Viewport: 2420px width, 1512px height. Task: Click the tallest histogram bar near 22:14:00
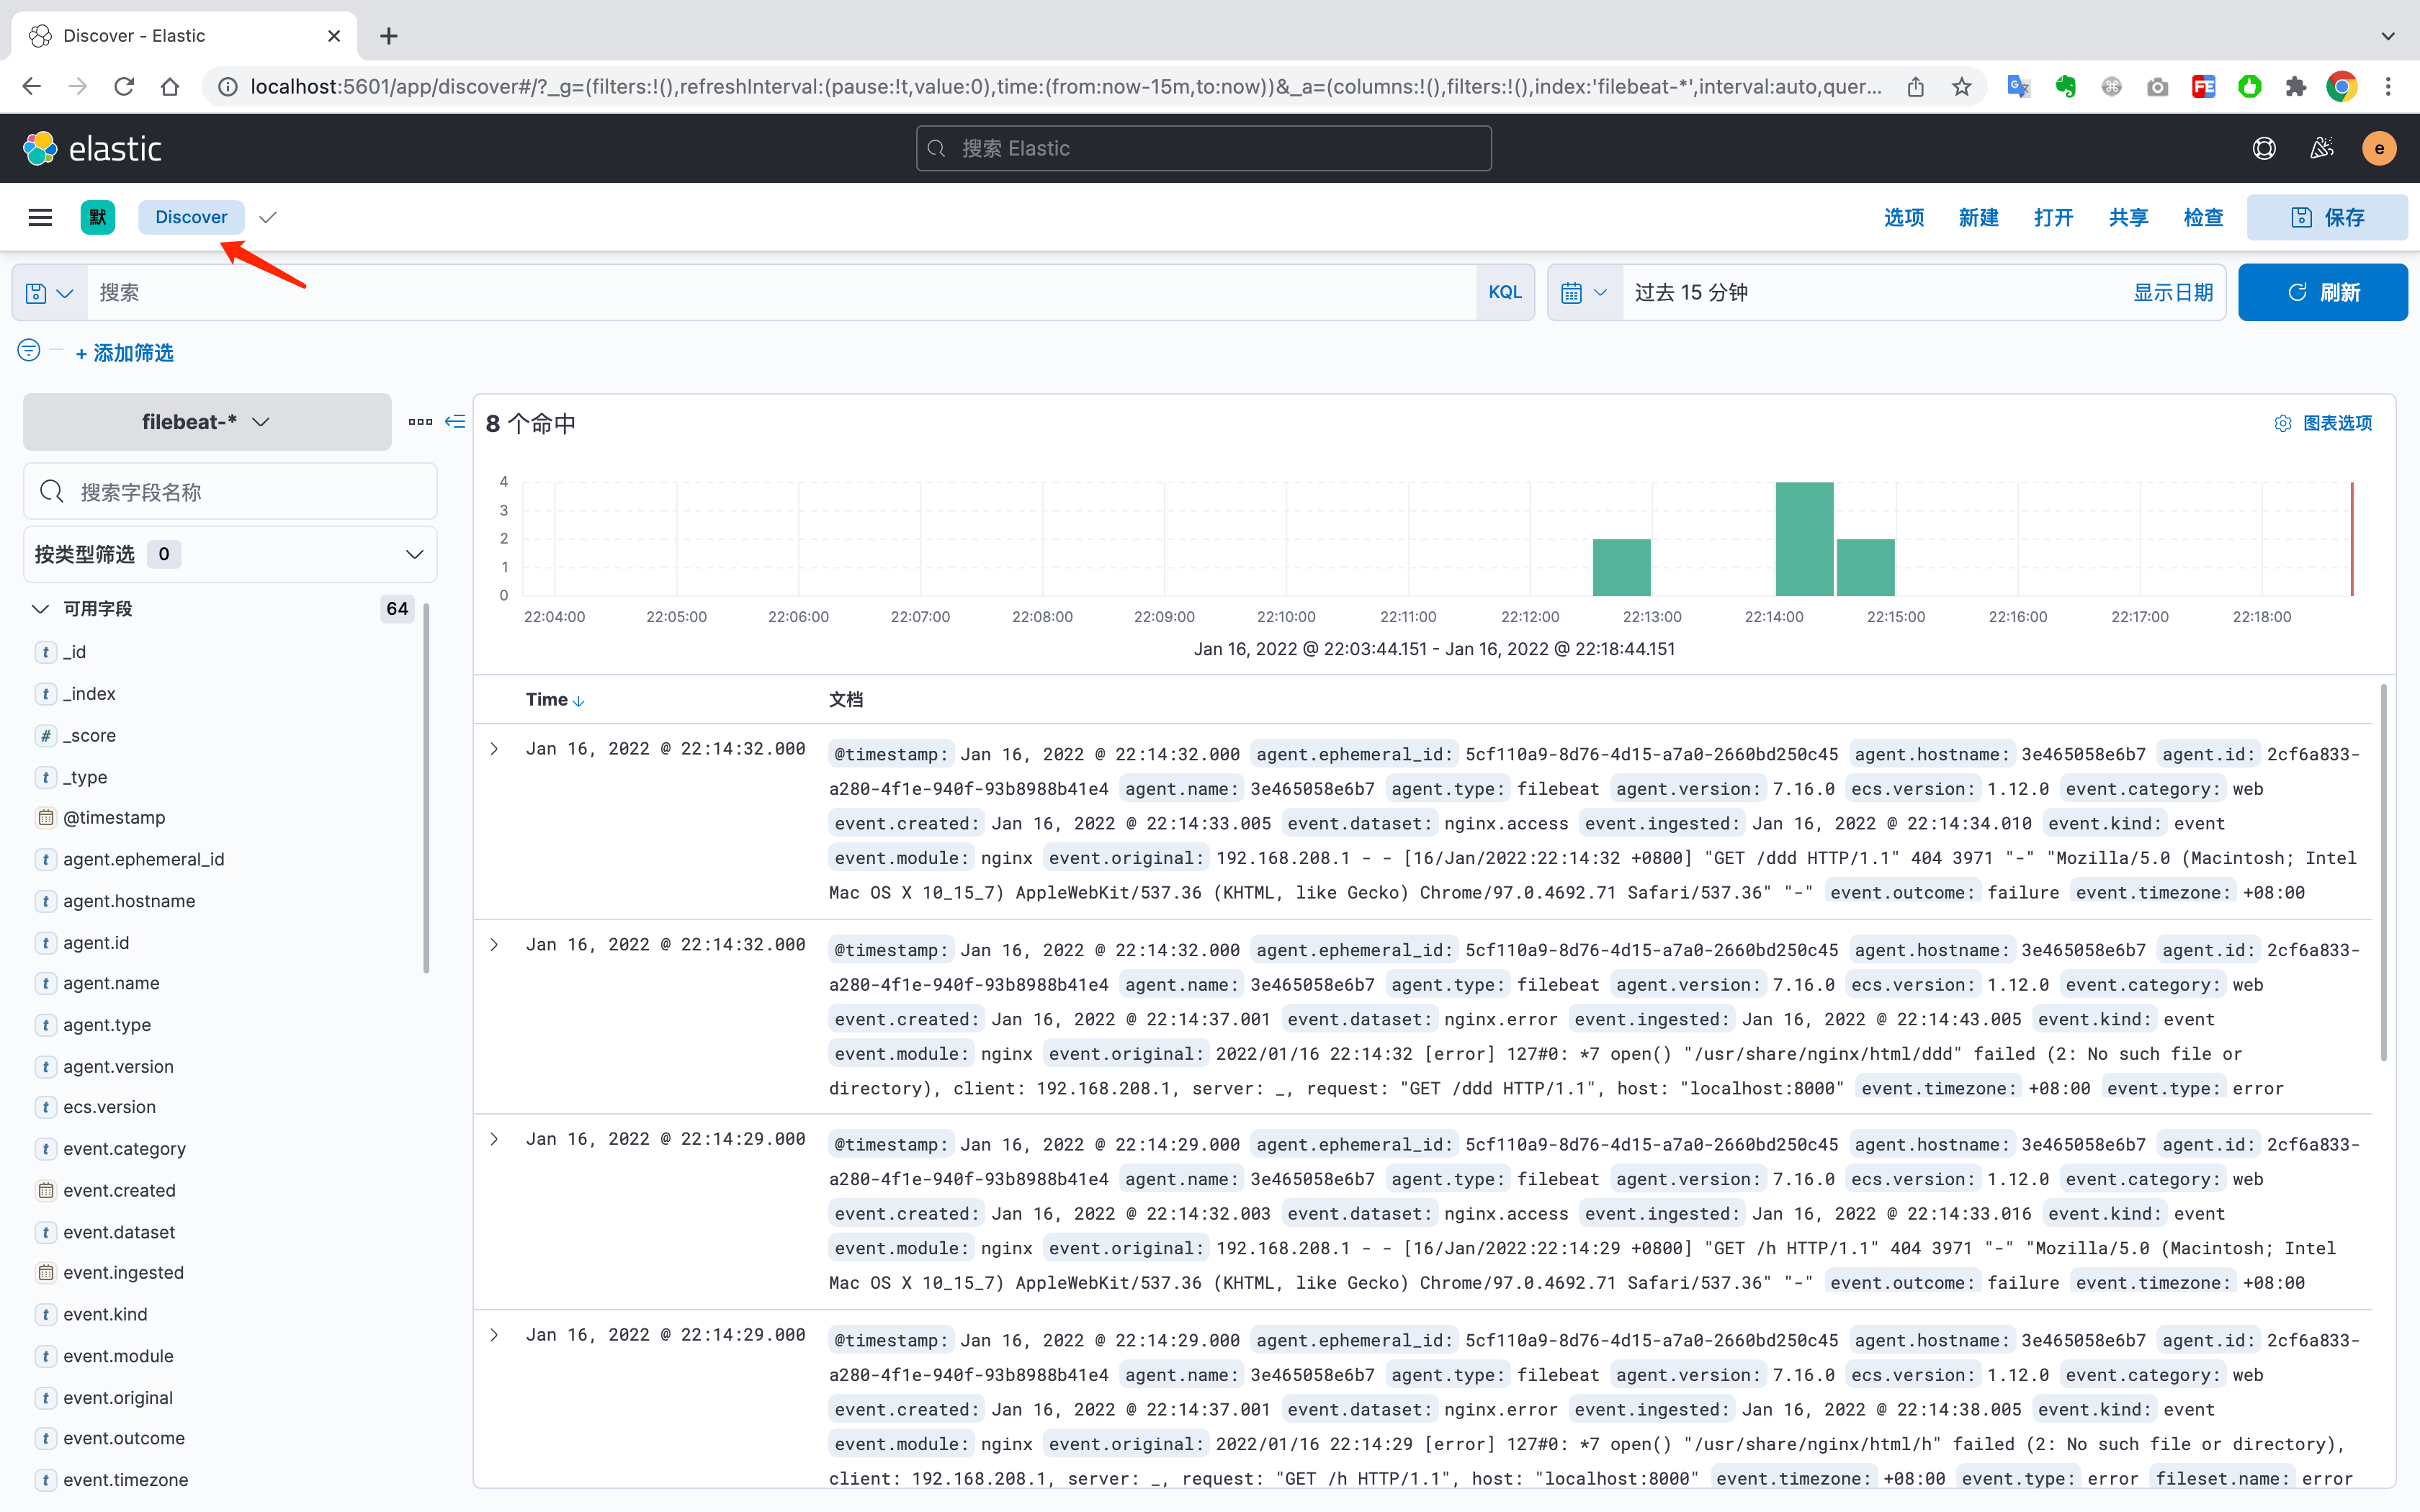(1804, 539)
